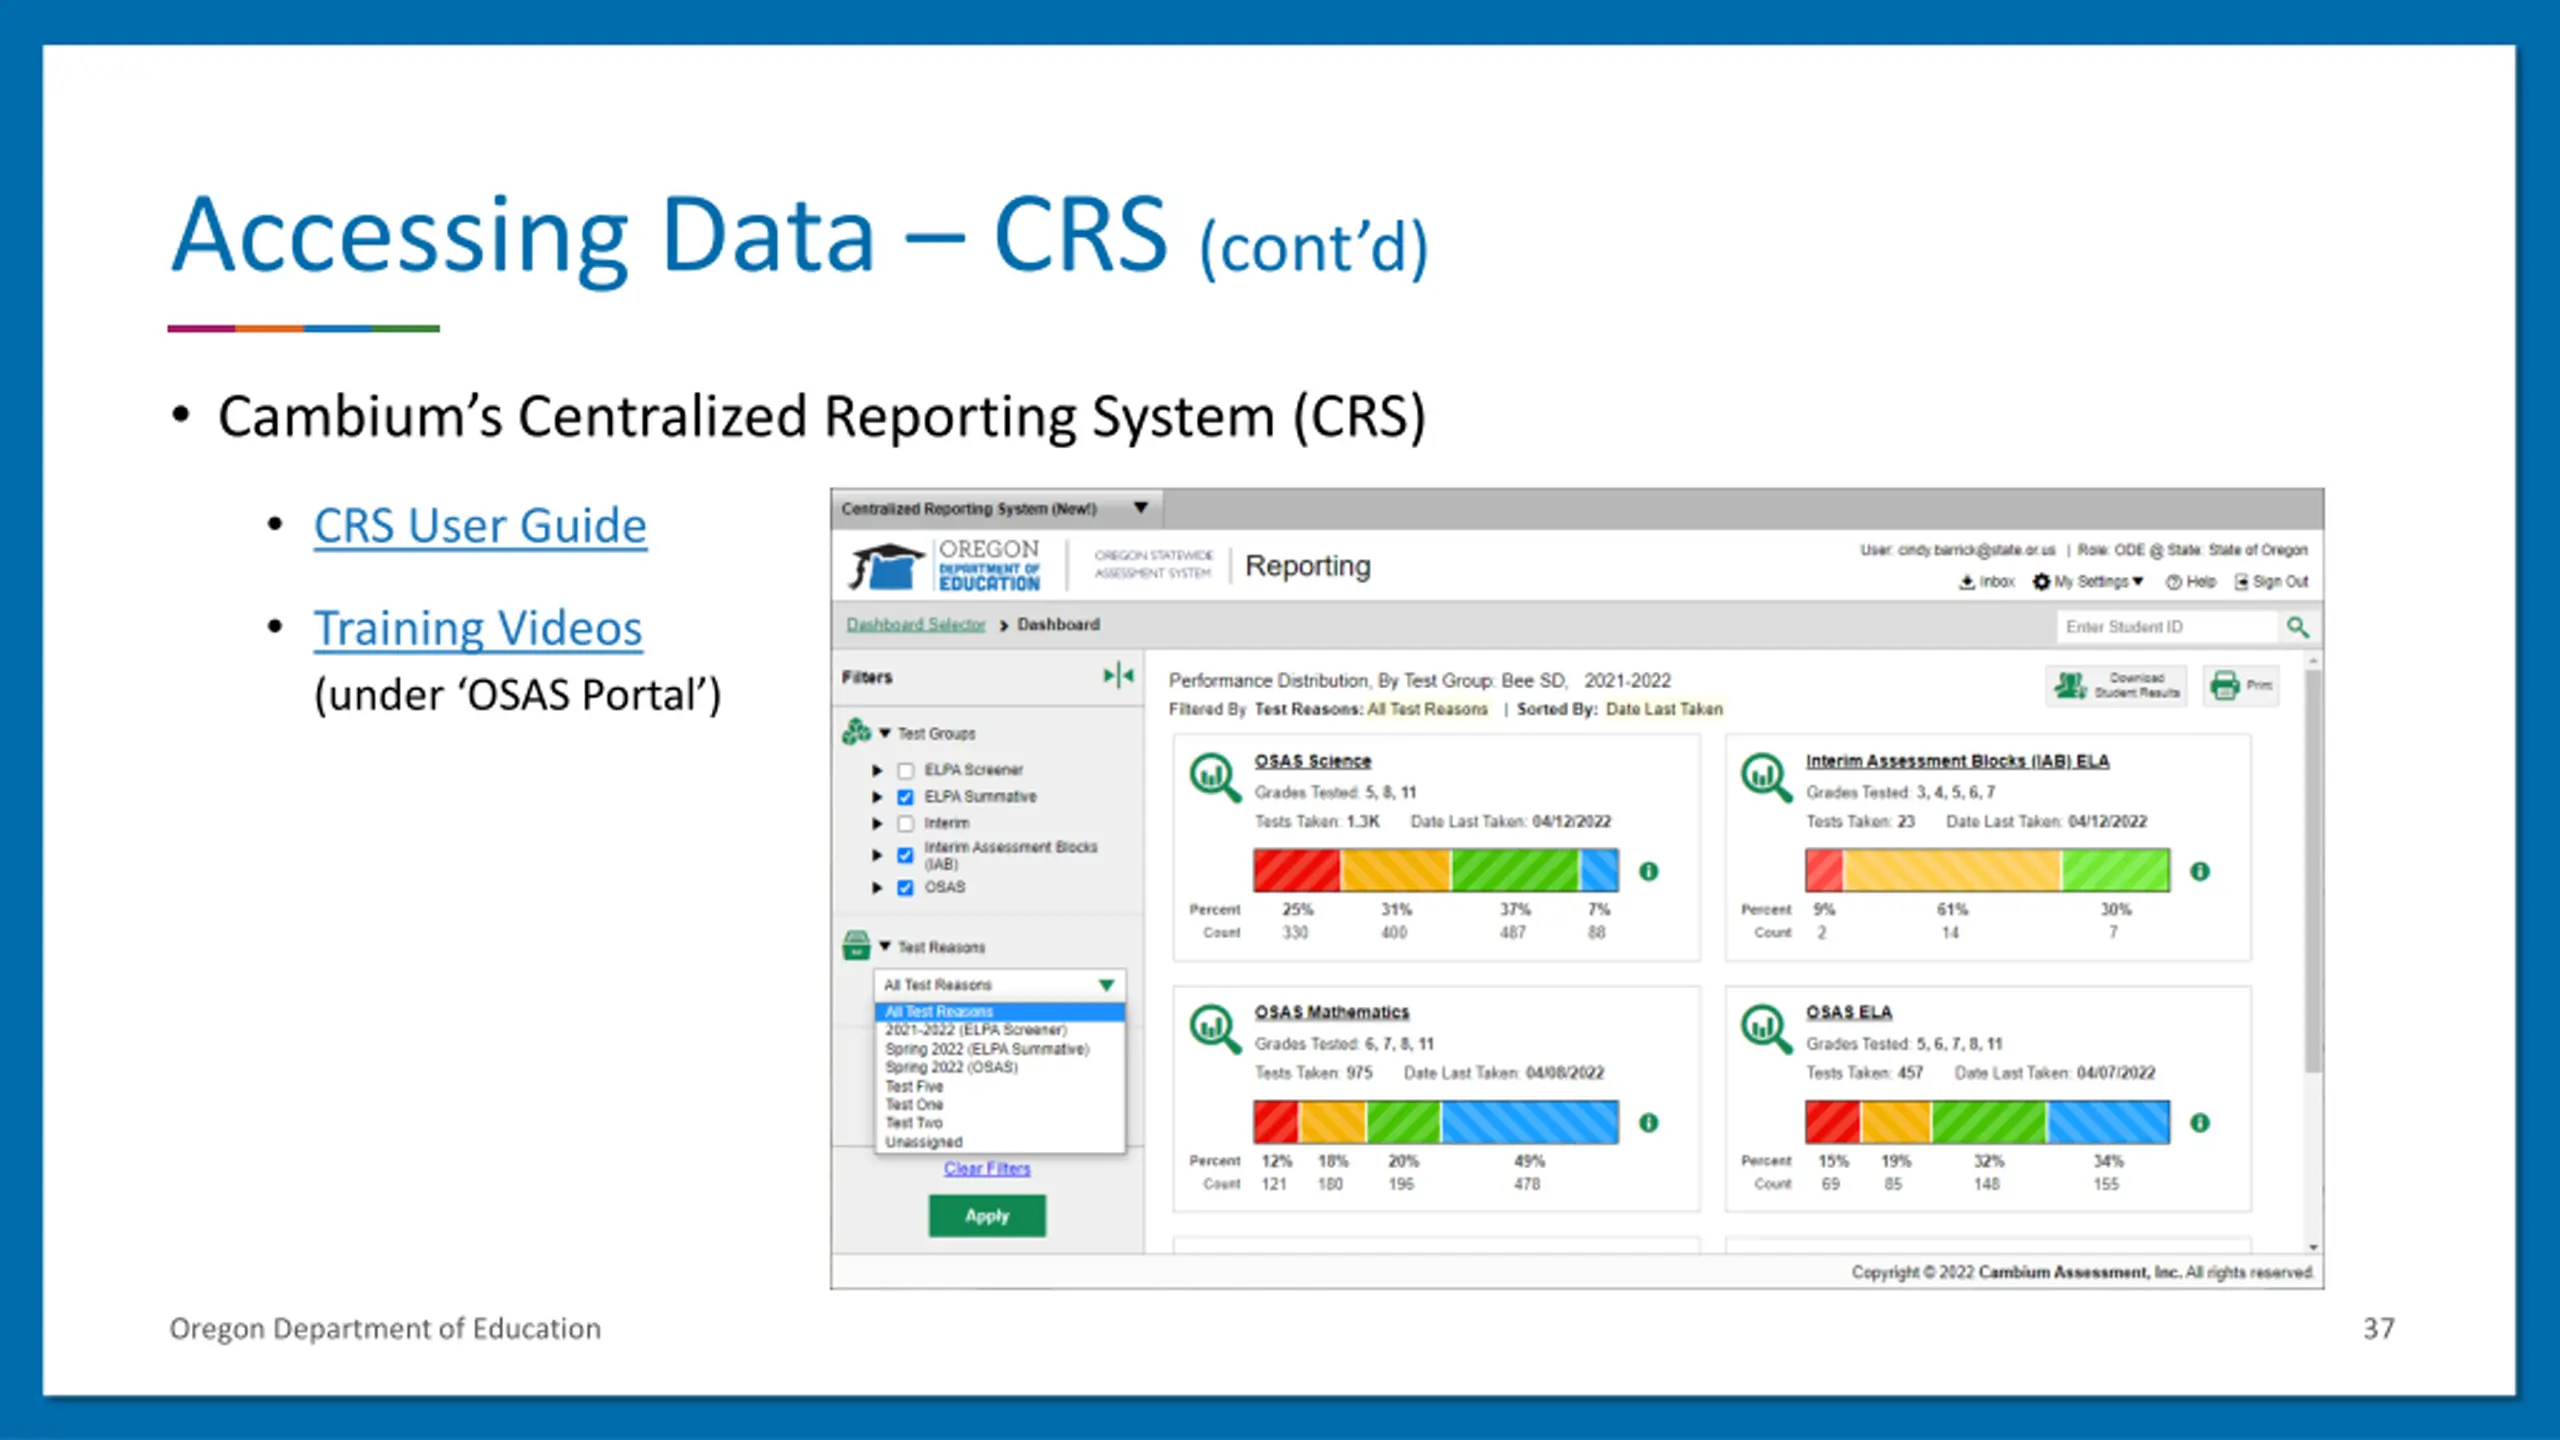Click the OSAS ELA magnifier chart icon
The width and height of the screenshot is (2560, 1440).
(1765, 1028)
